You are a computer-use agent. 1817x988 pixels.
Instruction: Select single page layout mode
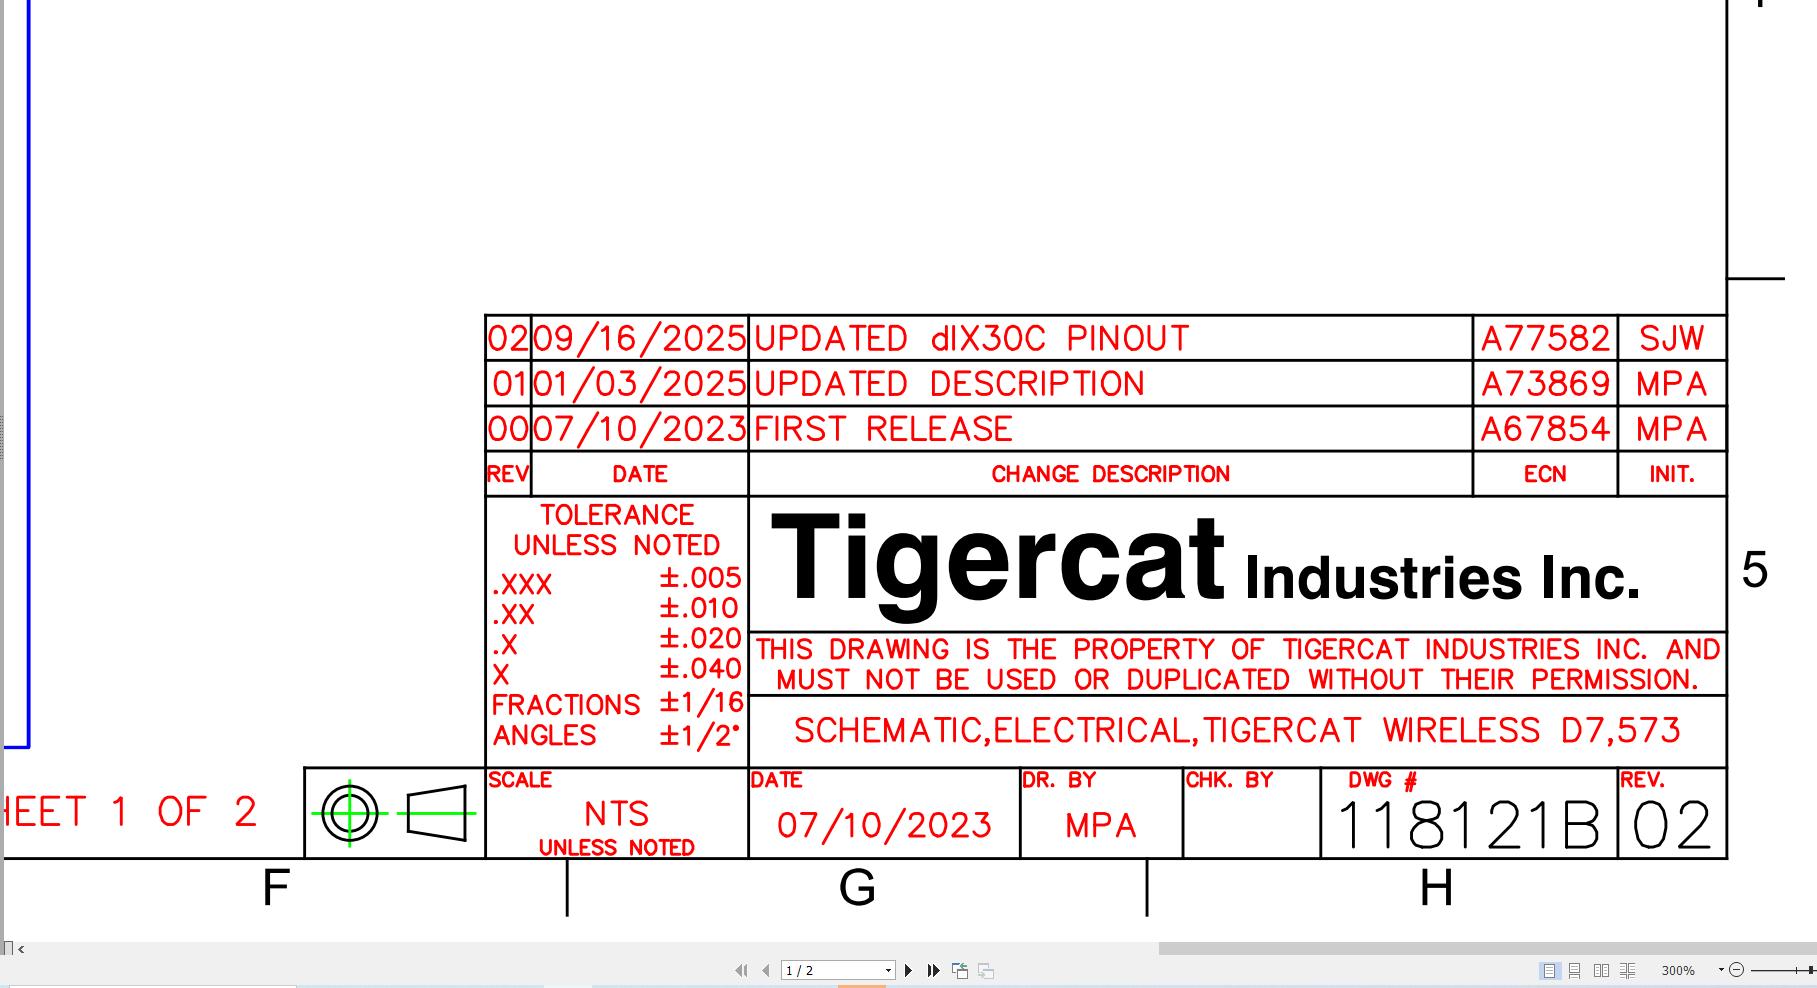(x=1550, y=970)
